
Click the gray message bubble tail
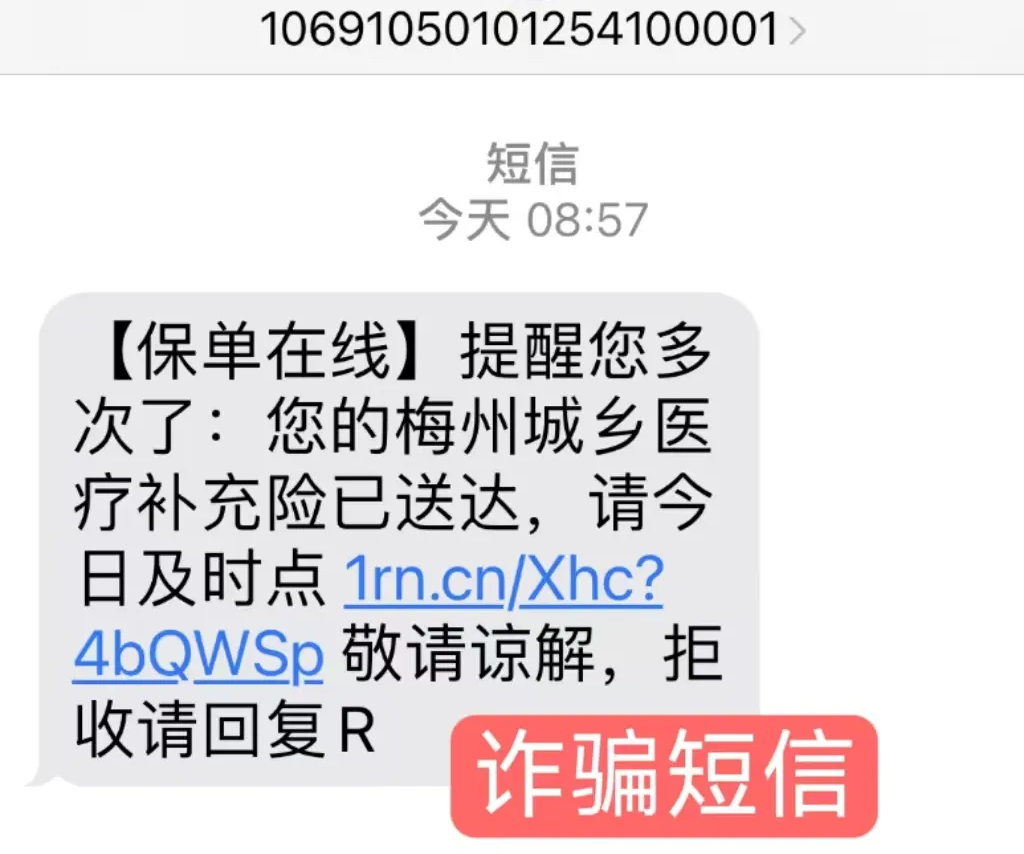[40, 774]
